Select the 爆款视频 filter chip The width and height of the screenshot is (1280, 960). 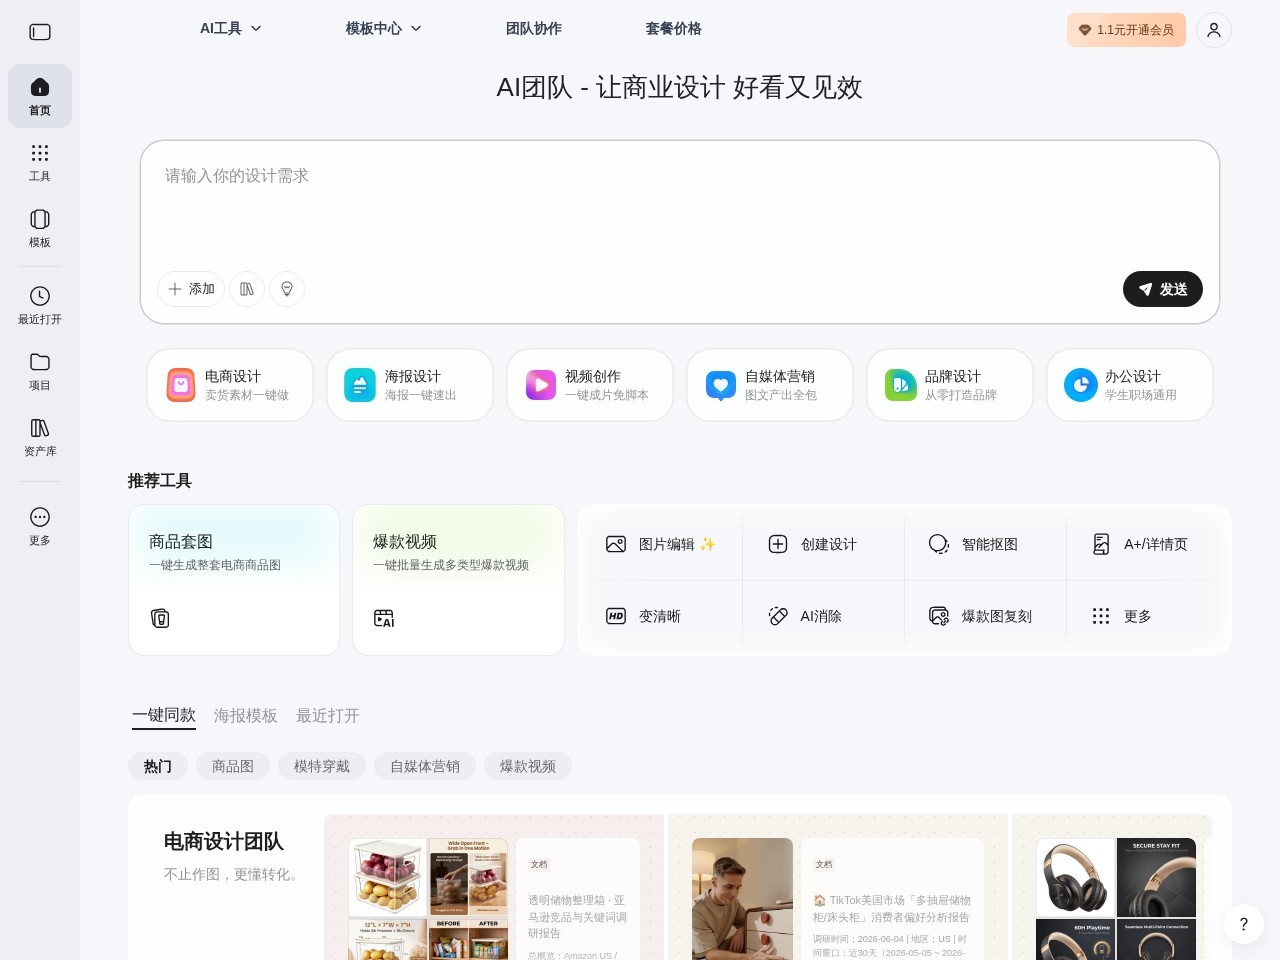click(528, 766)
